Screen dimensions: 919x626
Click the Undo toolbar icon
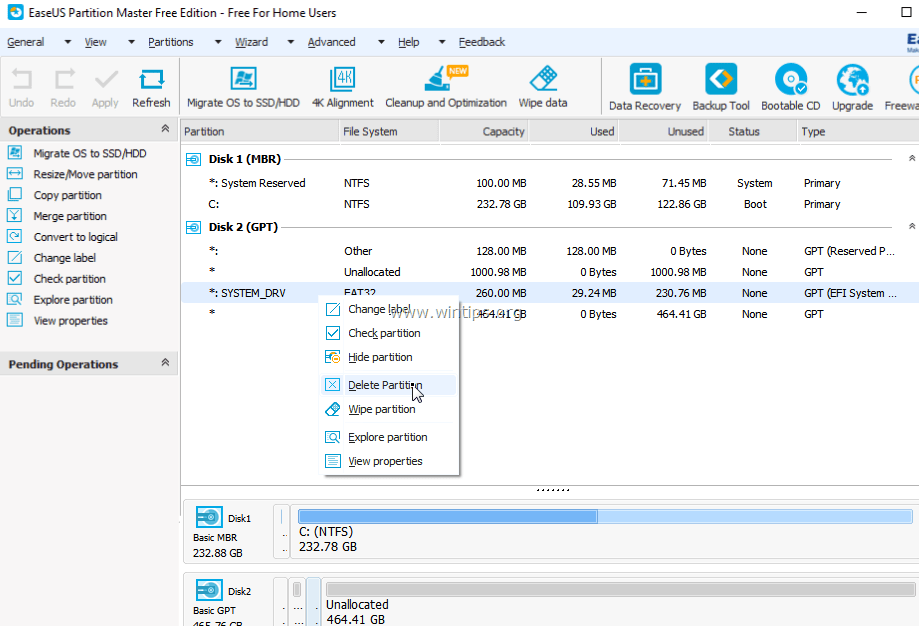pyautogui.click(x=22, y=88)
